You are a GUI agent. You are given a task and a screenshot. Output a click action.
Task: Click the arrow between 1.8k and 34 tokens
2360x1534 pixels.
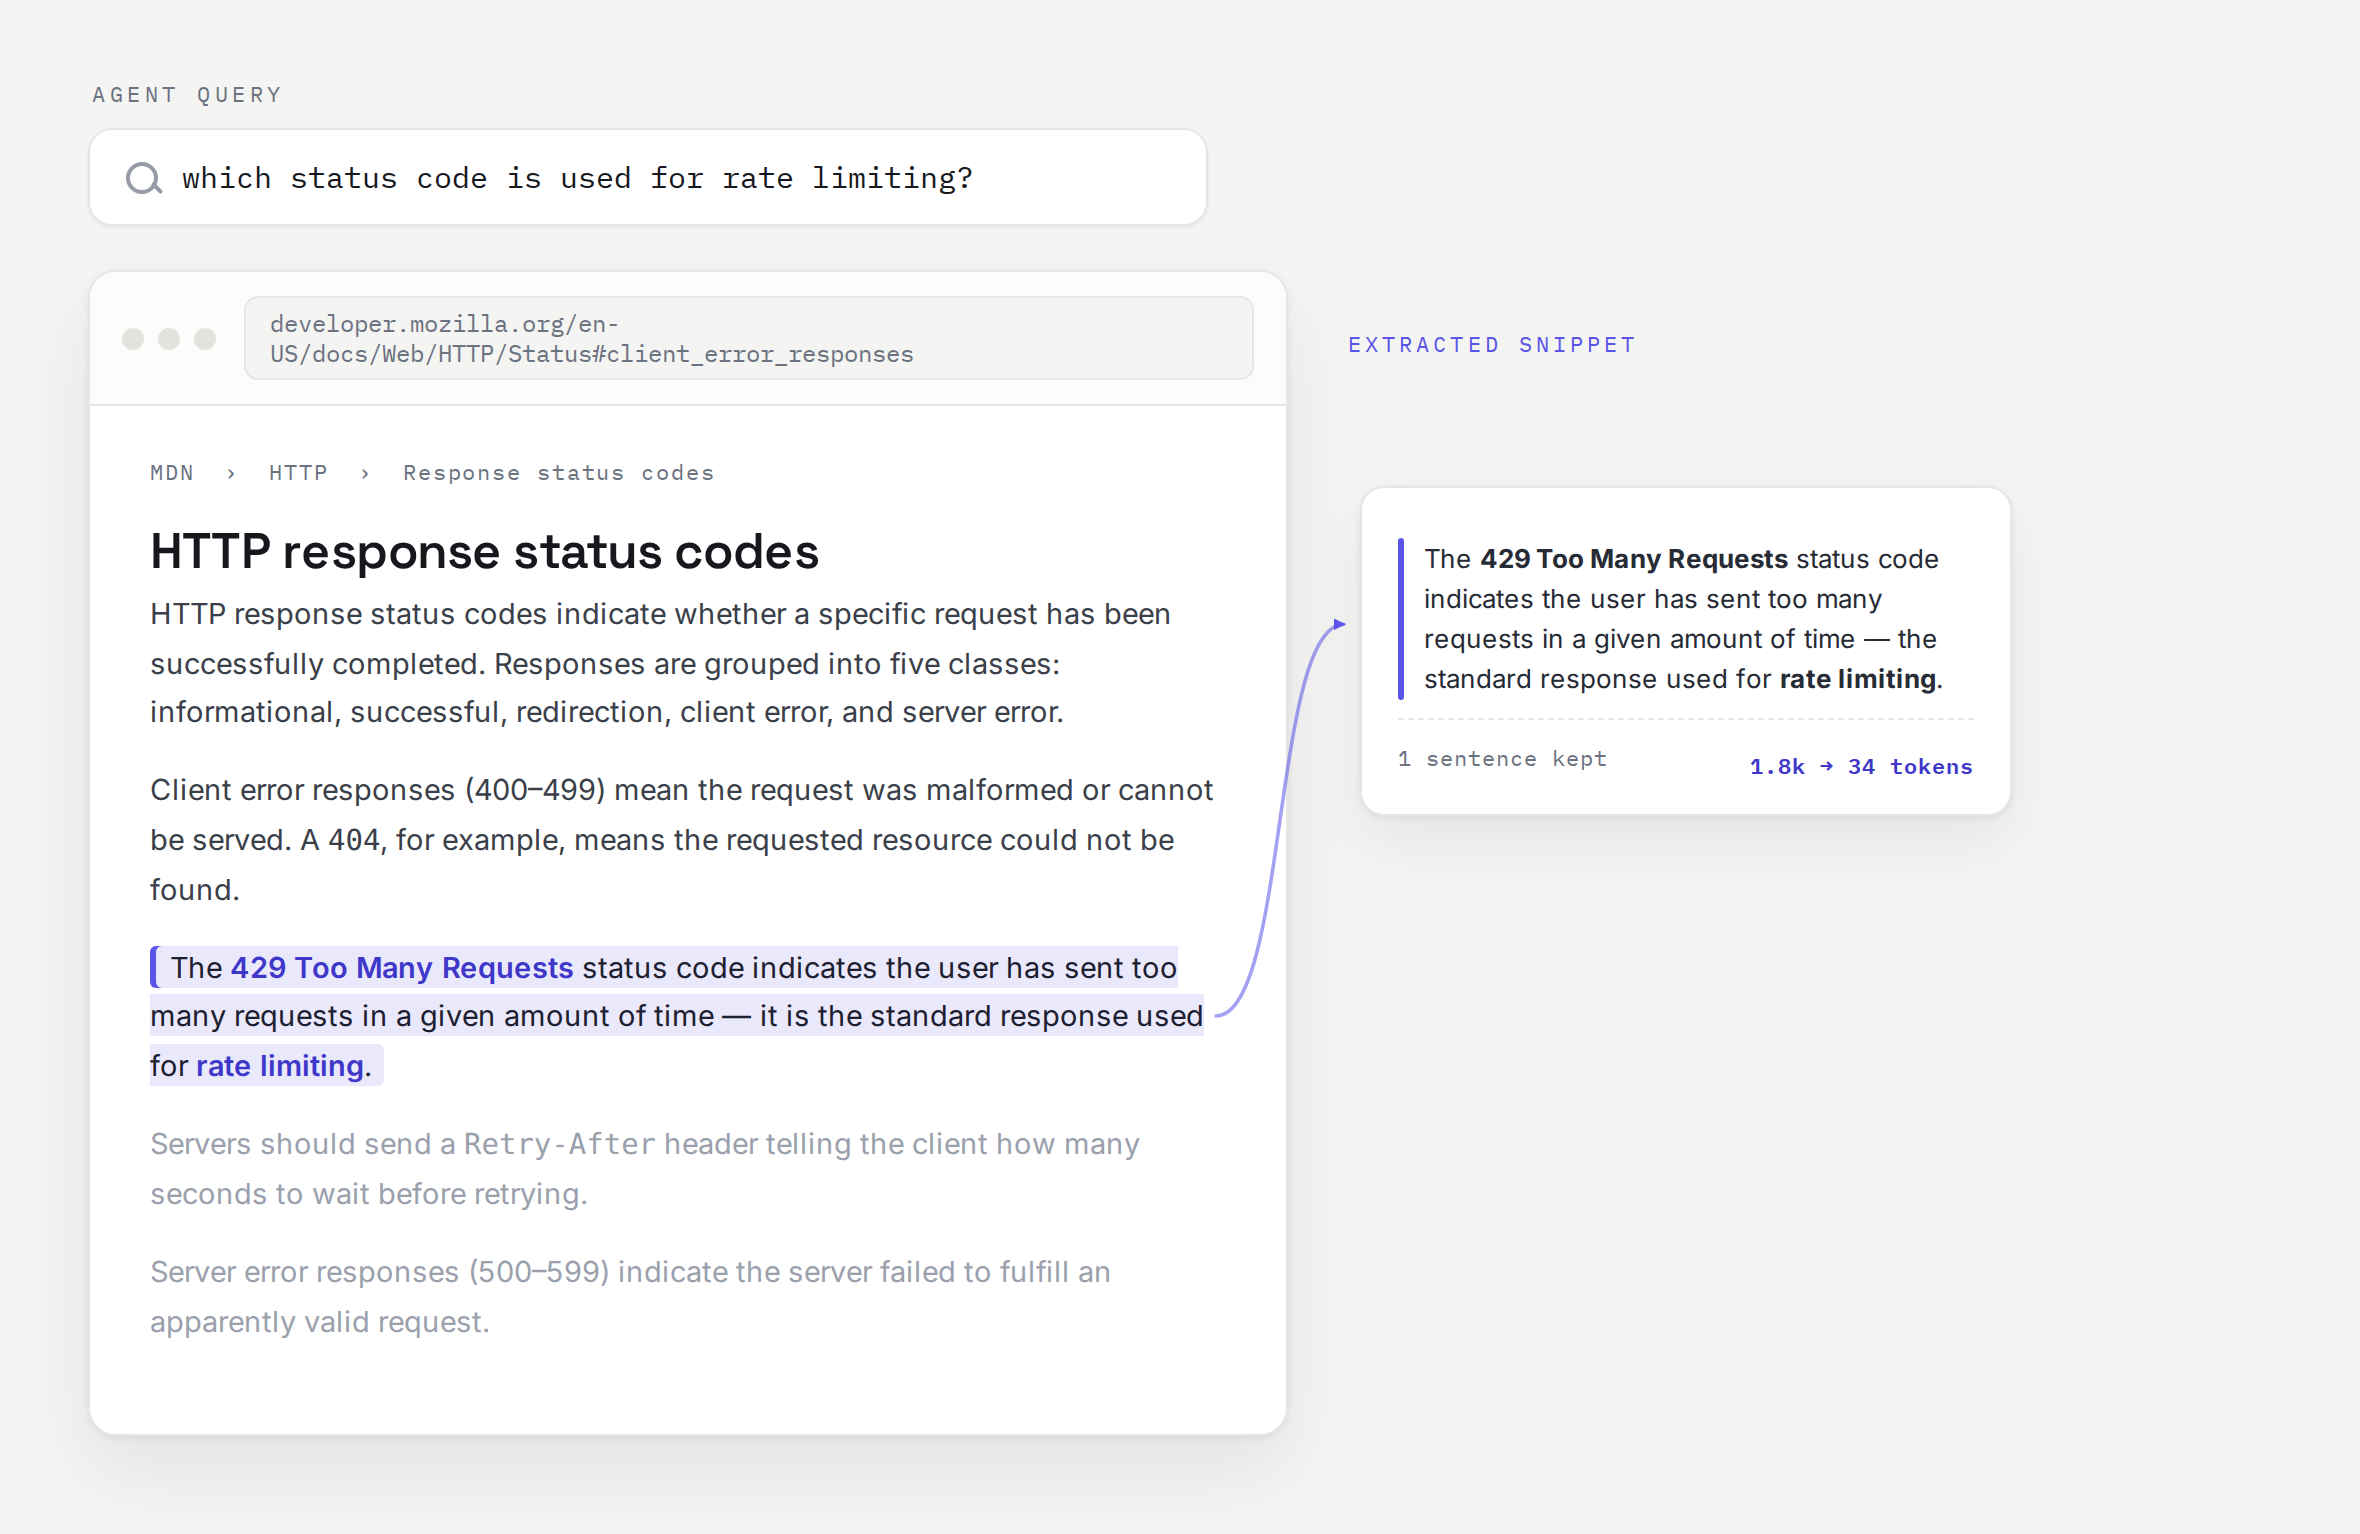click(x=1826, y=766)
